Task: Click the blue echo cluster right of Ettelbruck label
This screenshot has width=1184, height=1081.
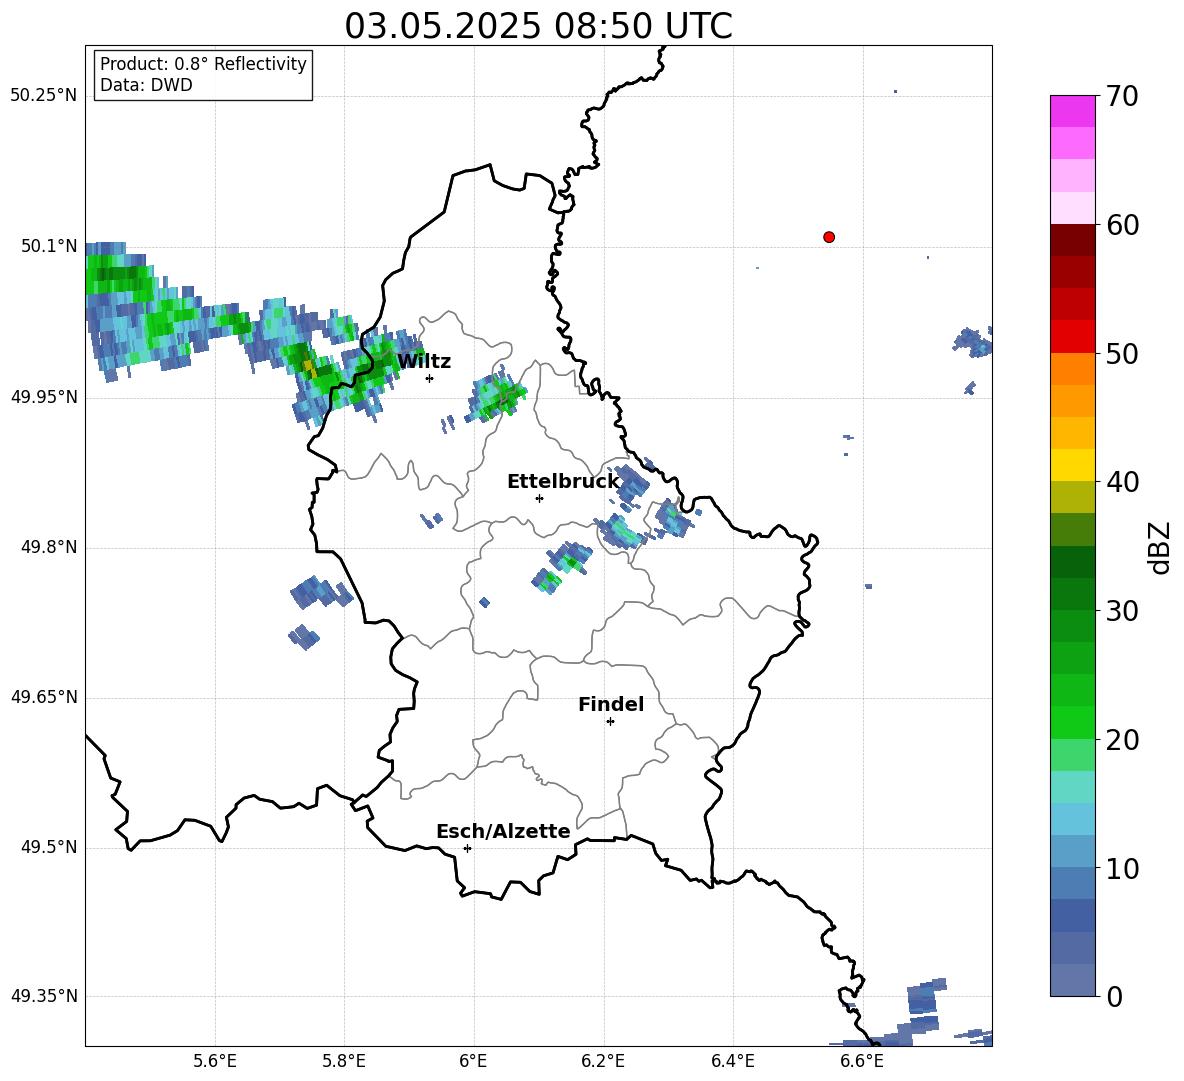Action: point(631,483)
